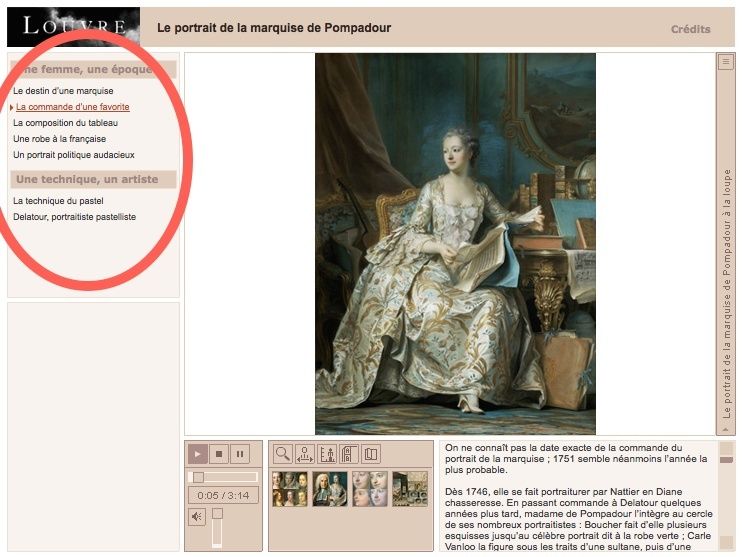Click the commentary paragraph beginning "Dès 1746"
742x557 pixels.
pyautogui.click(x=578, y=519)
